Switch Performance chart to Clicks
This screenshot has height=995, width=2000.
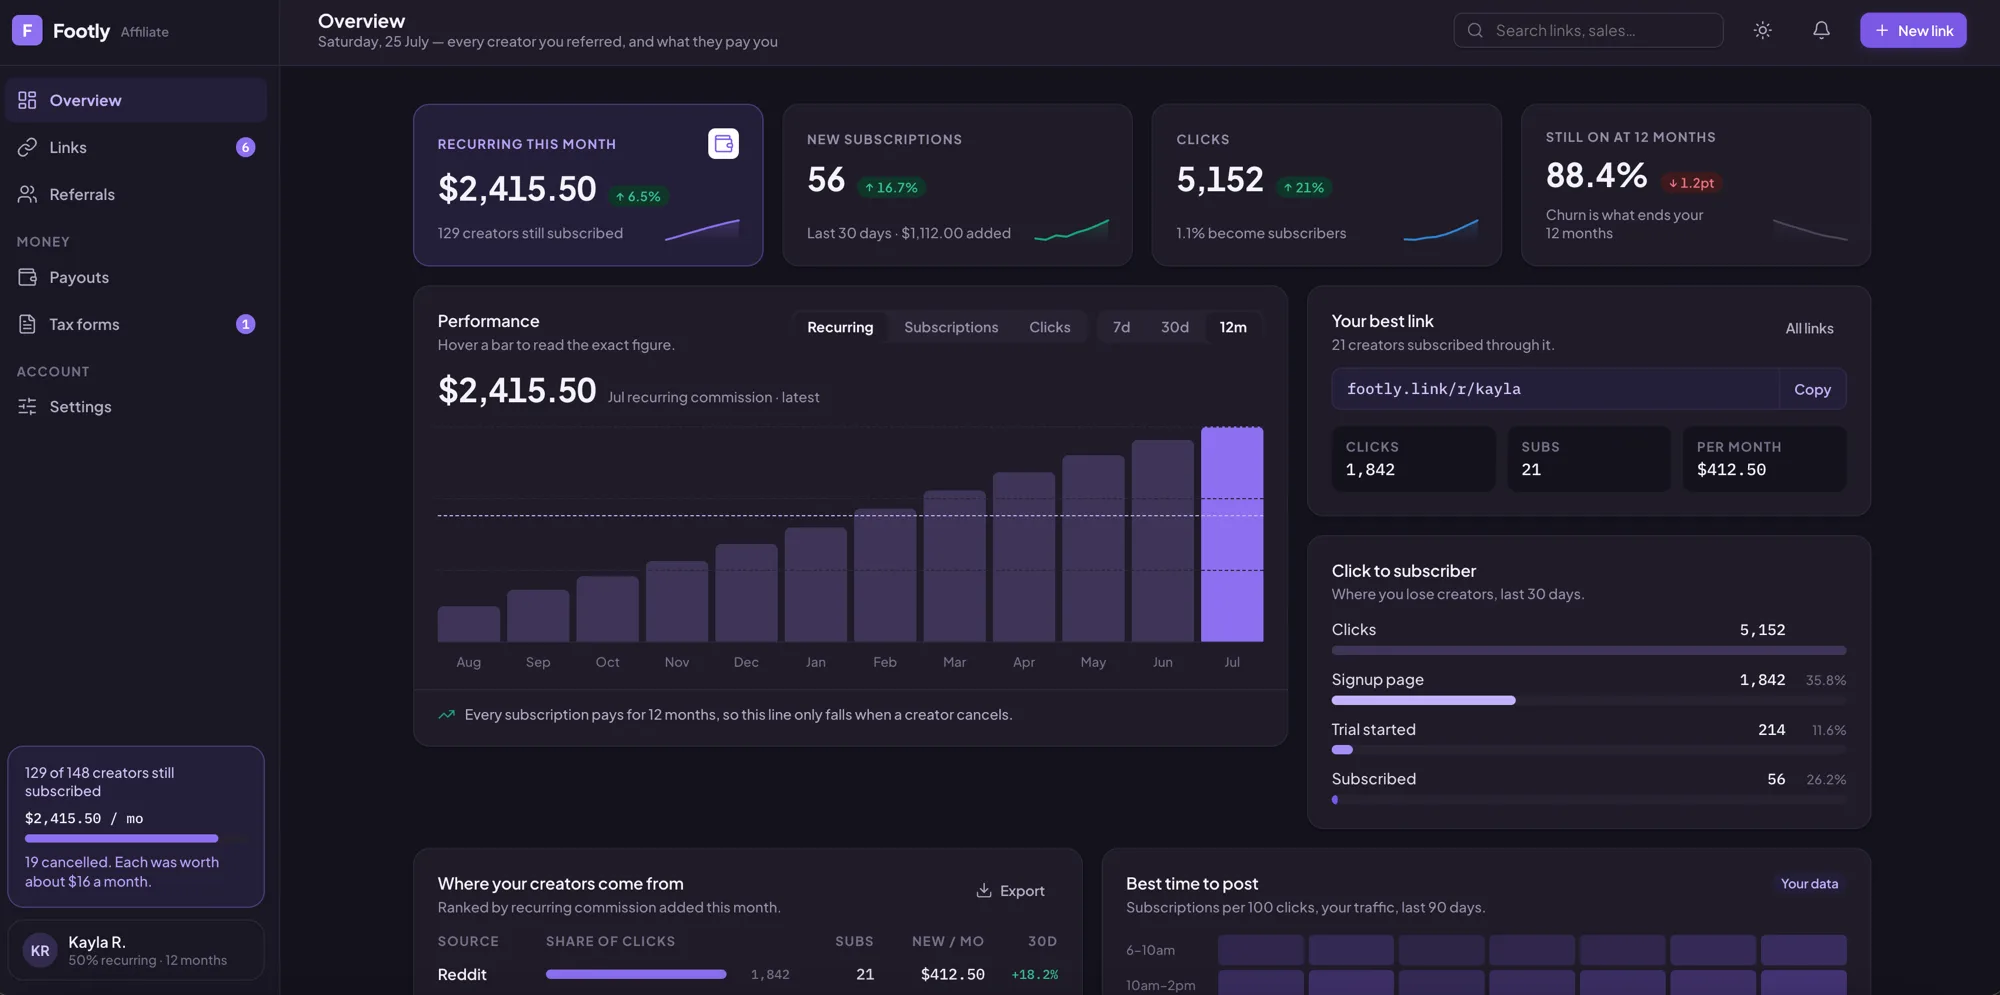tap(1049, 327)
